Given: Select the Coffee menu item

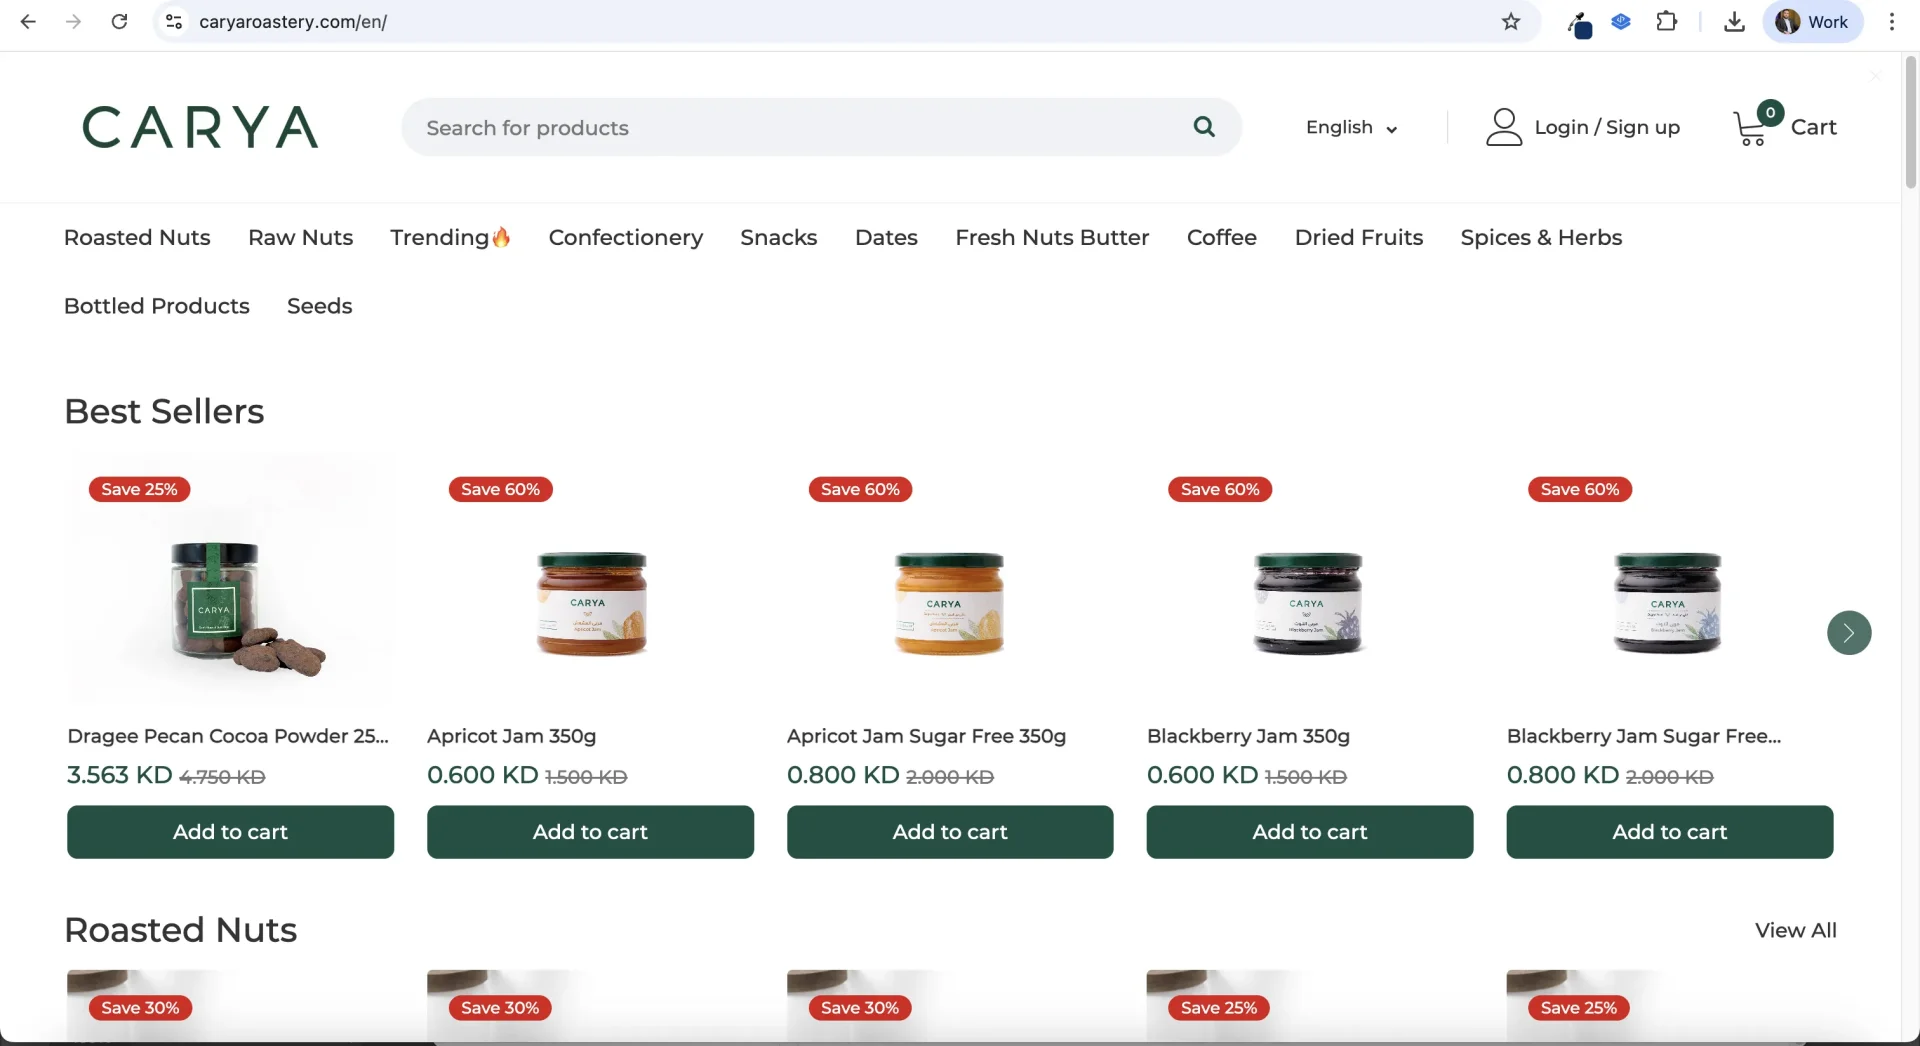Looking at the screenshot, I should (x=1221, y=238).
